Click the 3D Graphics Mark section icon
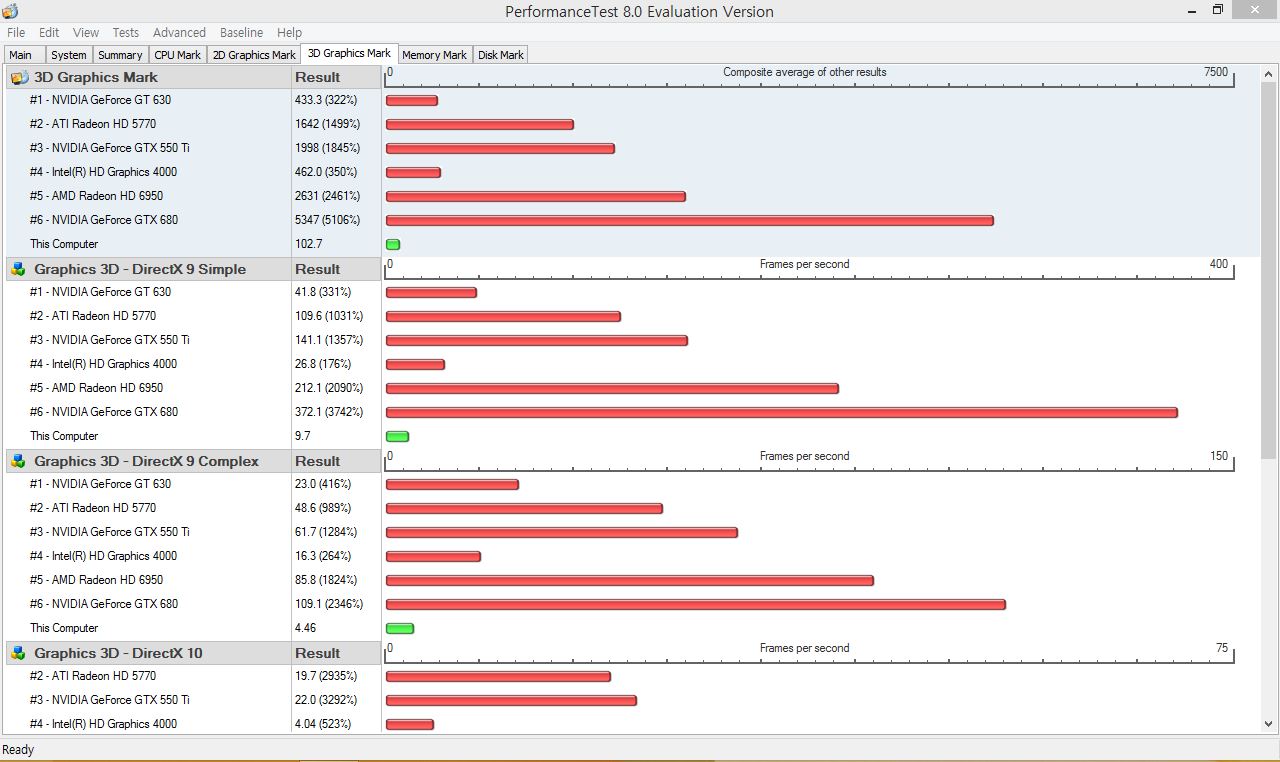Image resolution: width=1280 pixels, height=762 pixels. [19, 77]
